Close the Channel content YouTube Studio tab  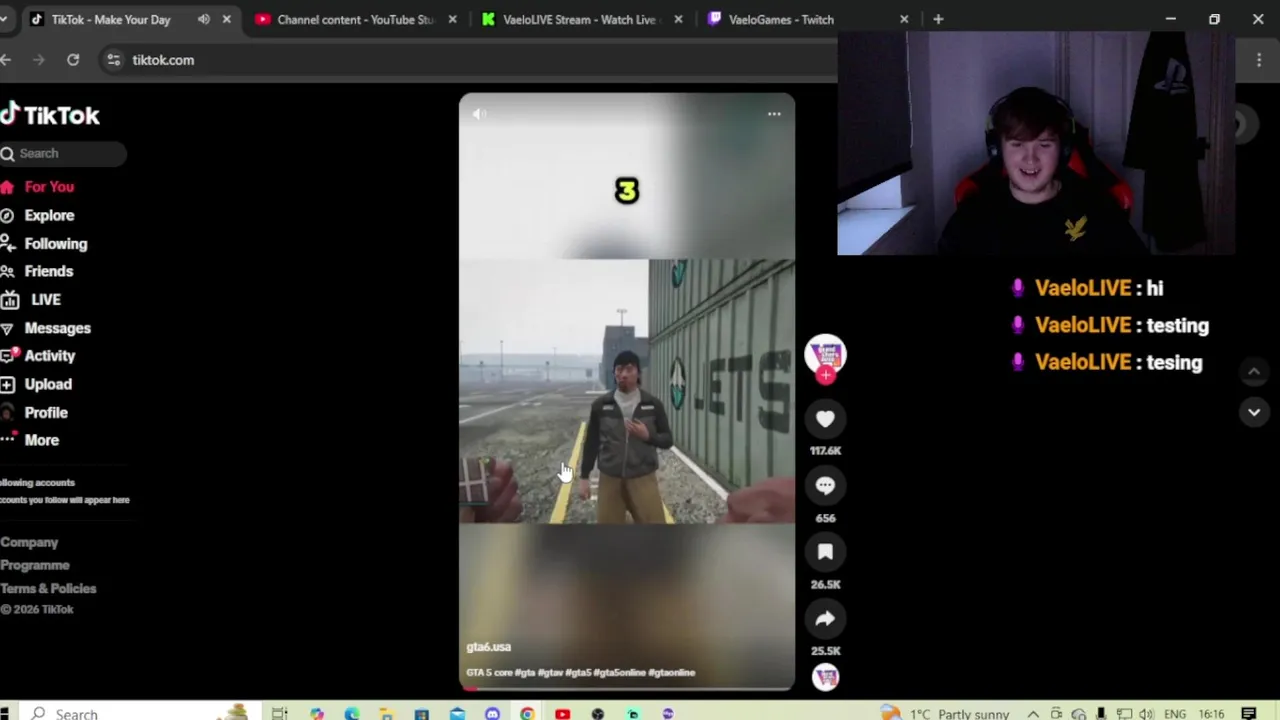[x=453, y=19]
